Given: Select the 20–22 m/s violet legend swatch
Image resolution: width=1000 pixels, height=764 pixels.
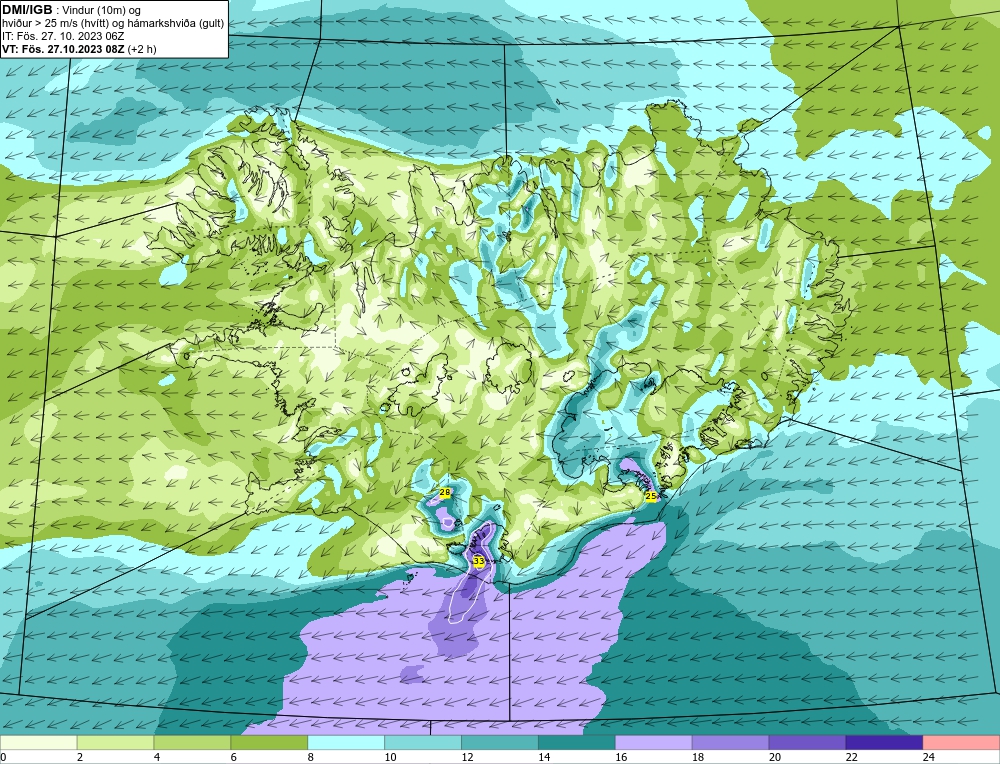Looking at the screenshot, I should point(807,743).
